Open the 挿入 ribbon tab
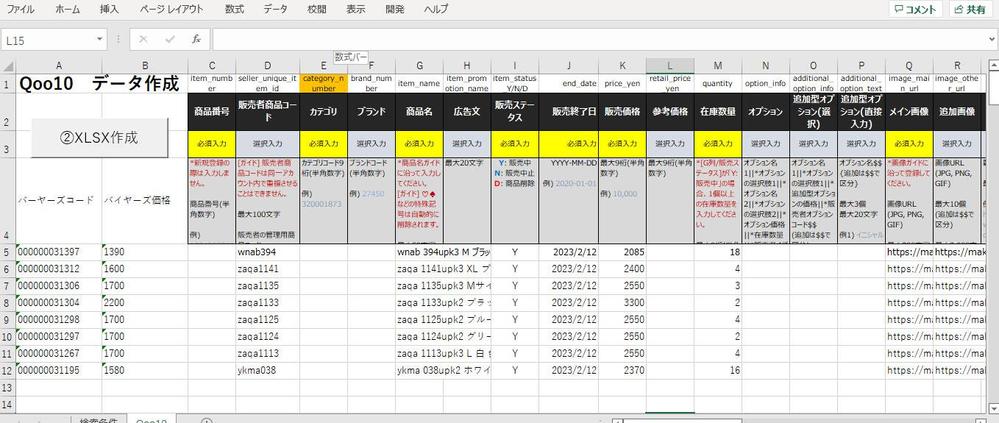The image size is (999, 423). [109, 10]
